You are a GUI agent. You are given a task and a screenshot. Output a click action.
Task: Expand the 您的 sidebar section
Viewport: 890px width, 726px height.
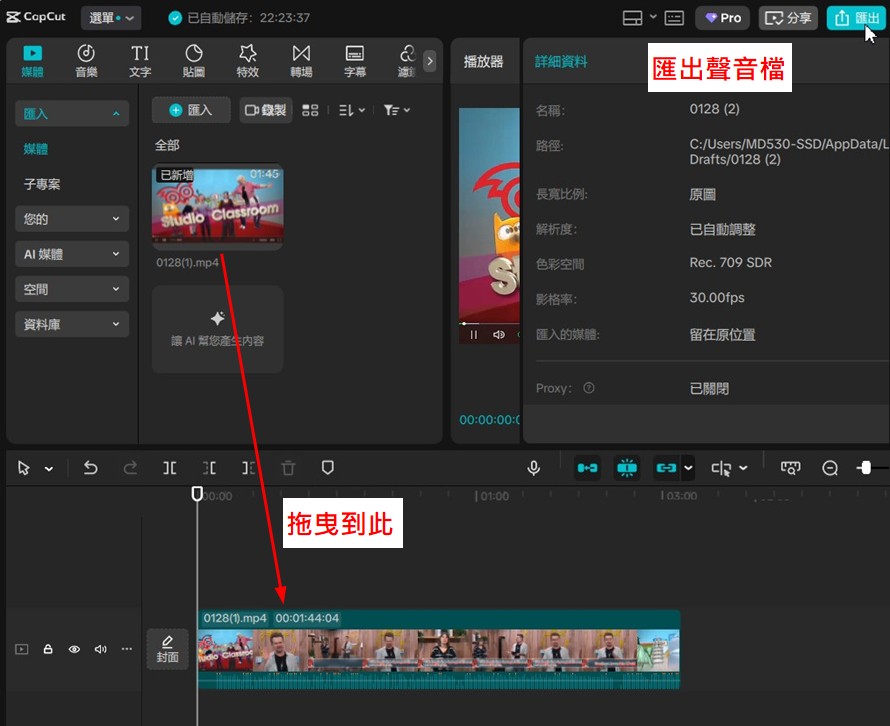point(72,219)
